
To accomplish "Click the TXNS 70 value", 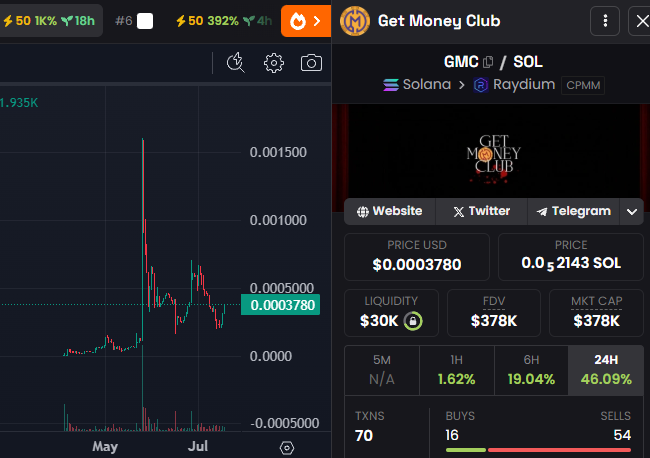I will click(364, 436).
